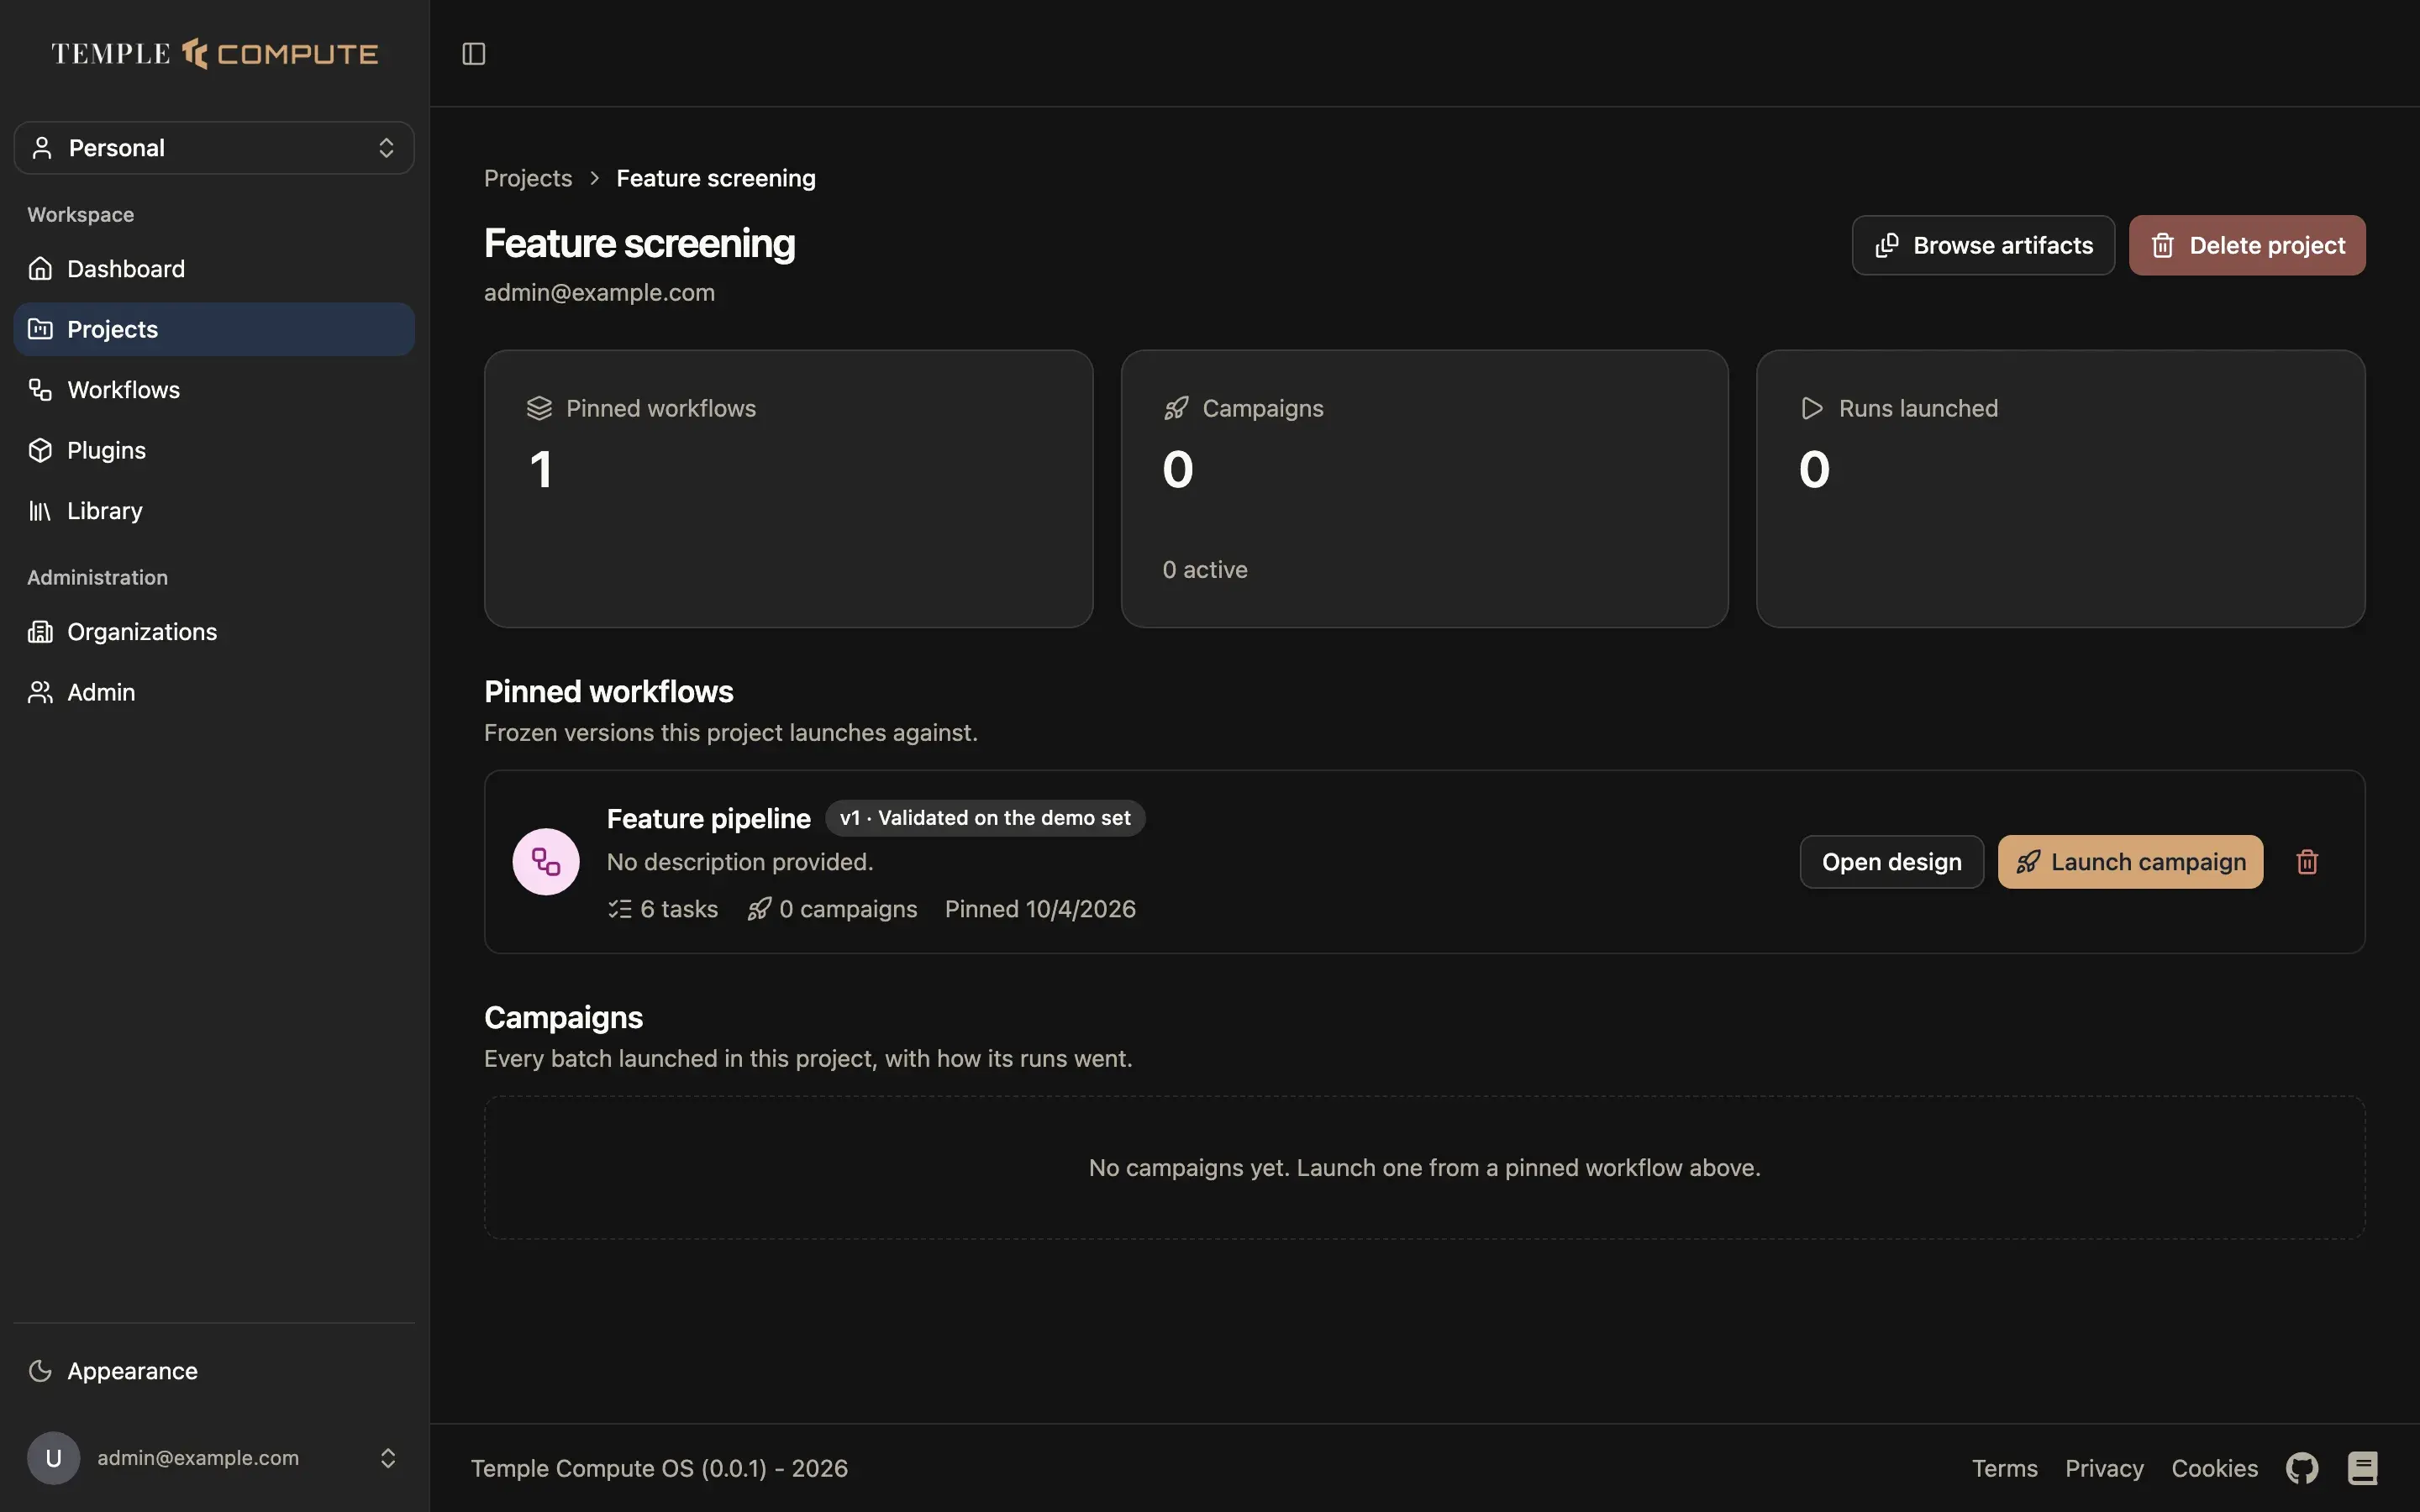Click Browse artifacts button
Viewport: 2420px width, 1512px height.
click(x=1983, y=245)
